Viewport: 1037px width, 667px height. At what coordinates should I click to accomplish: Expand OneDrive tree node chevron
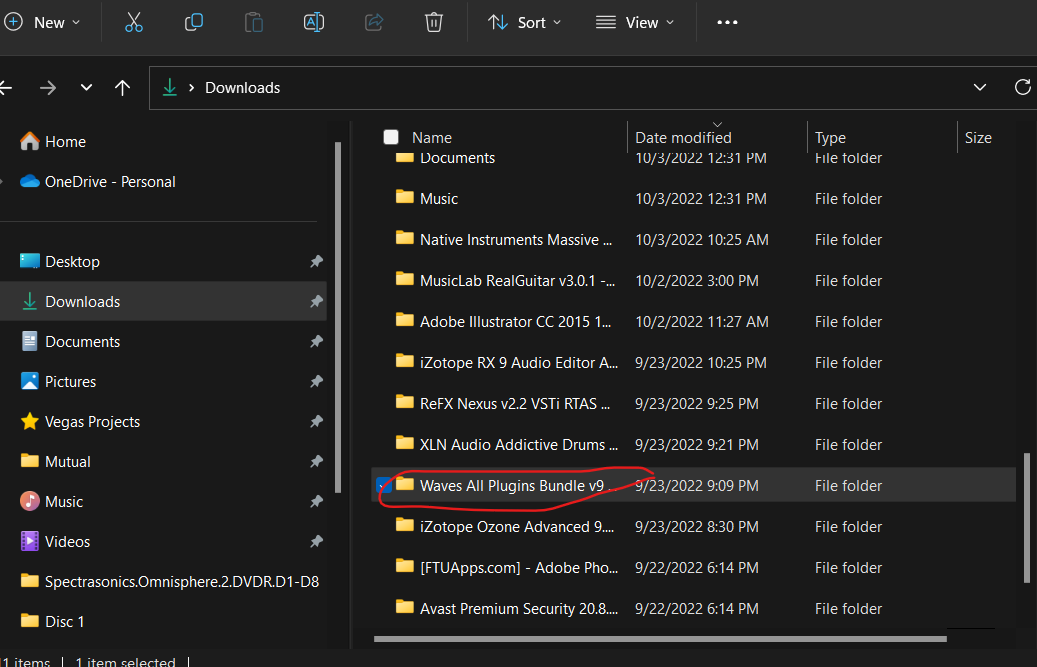click(x=2, y=182)
